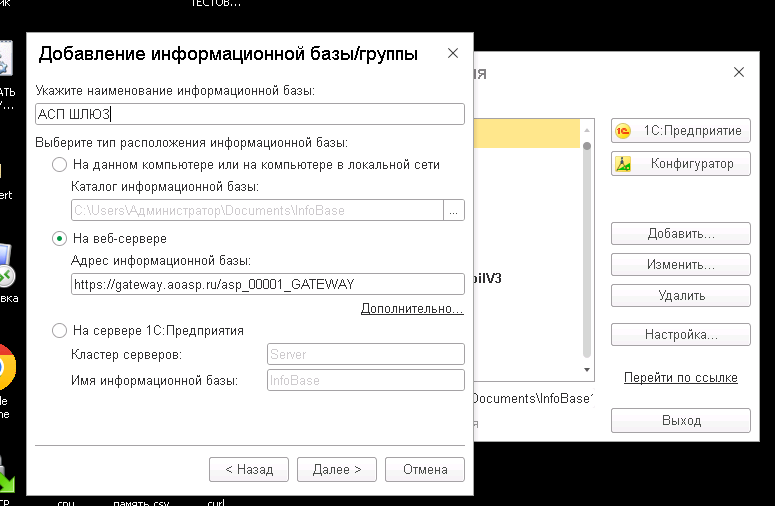This screenshot has height=506, width=775.
Task: Click the 1С:Предприятие launch button
Action: (681, 131)
